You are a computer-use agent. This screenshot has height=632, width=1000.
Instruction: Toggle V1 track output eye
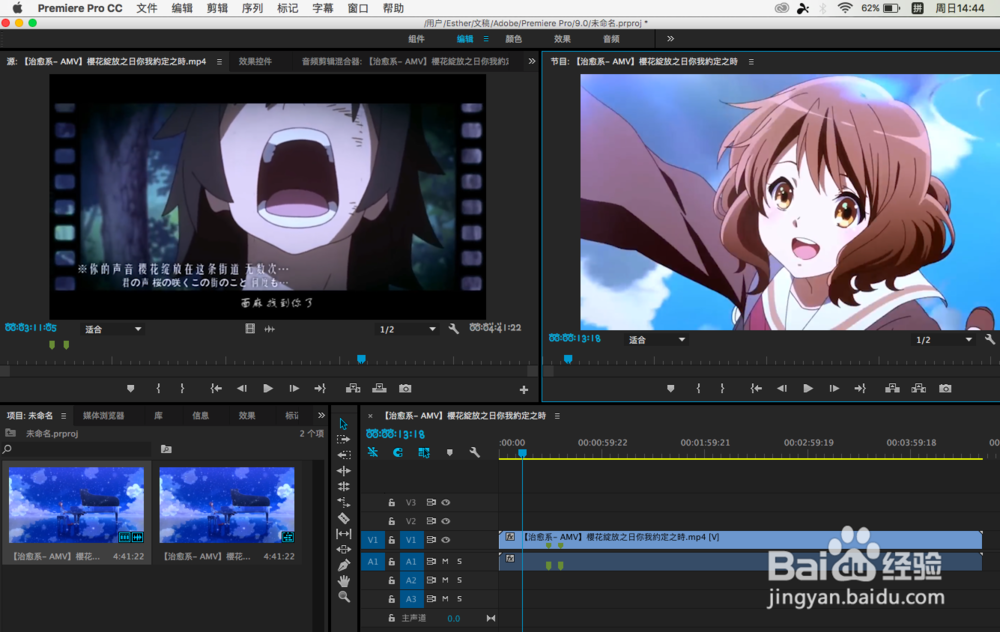[x=446, y=540]
